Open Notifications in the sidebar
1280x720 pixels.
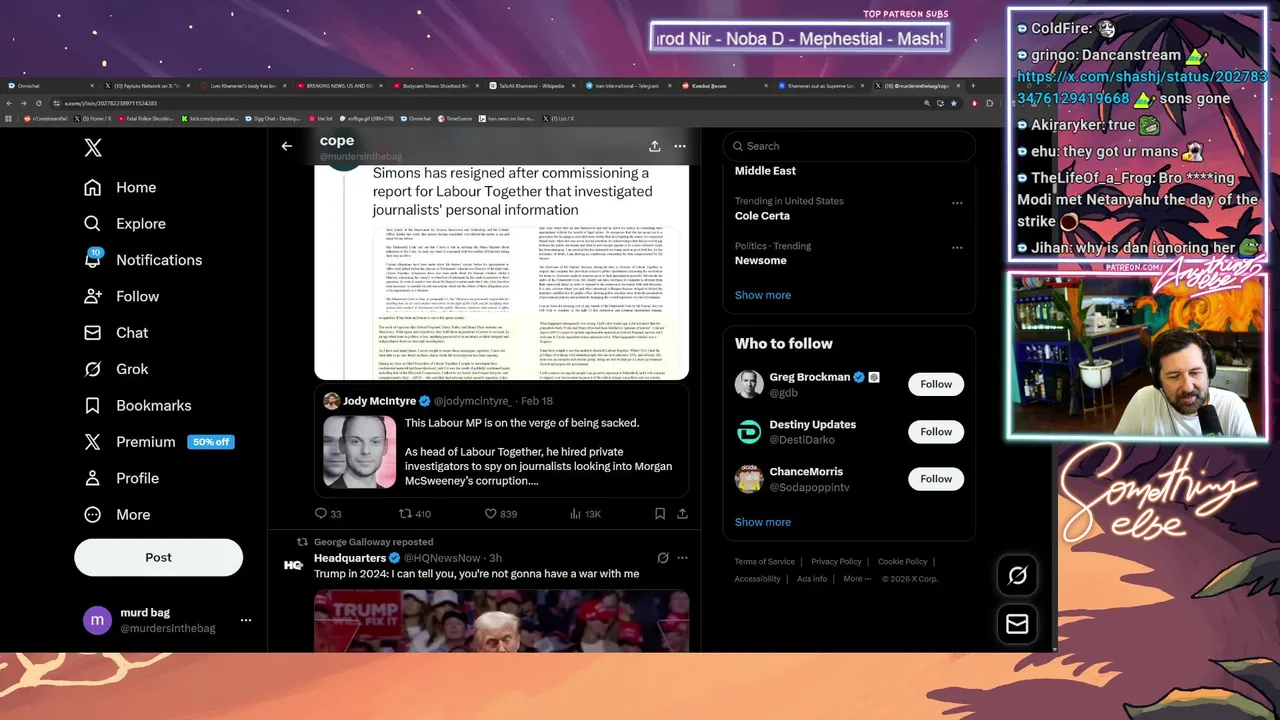(143, 260)
